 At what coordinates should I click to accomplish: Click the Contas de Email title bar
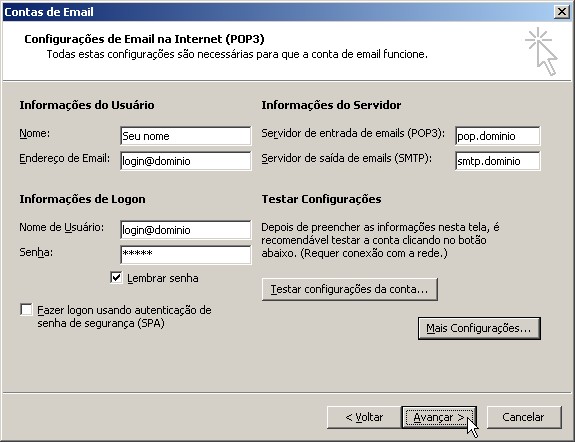(x=279, y=12)
